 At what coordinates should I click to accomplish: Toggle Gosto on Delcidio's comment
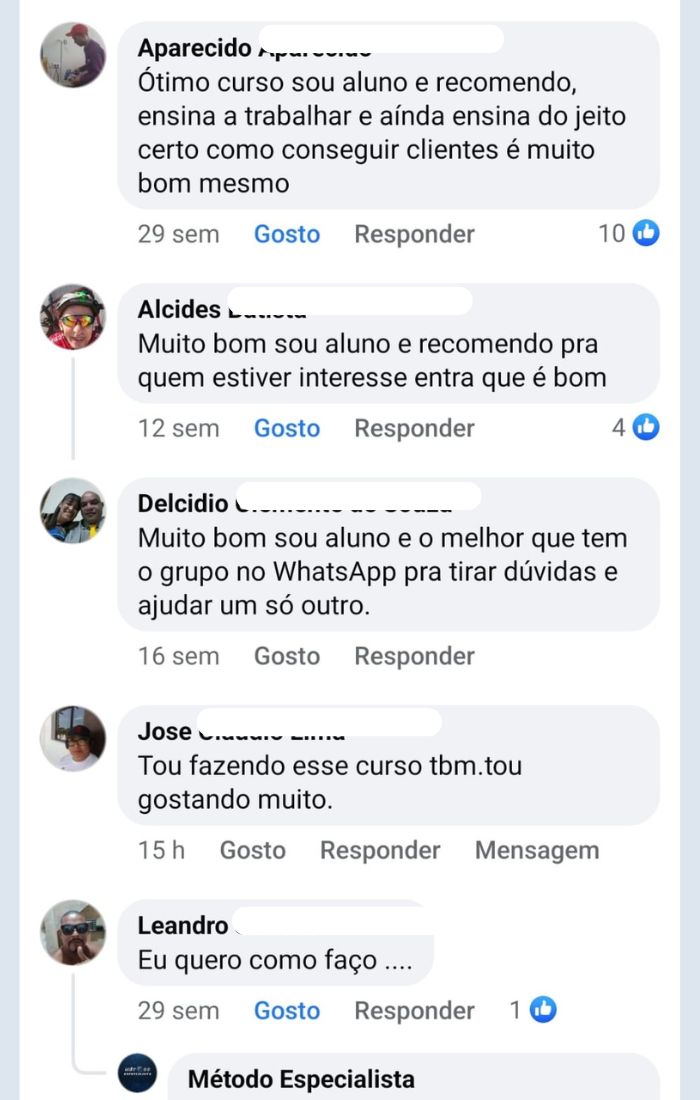287,656
